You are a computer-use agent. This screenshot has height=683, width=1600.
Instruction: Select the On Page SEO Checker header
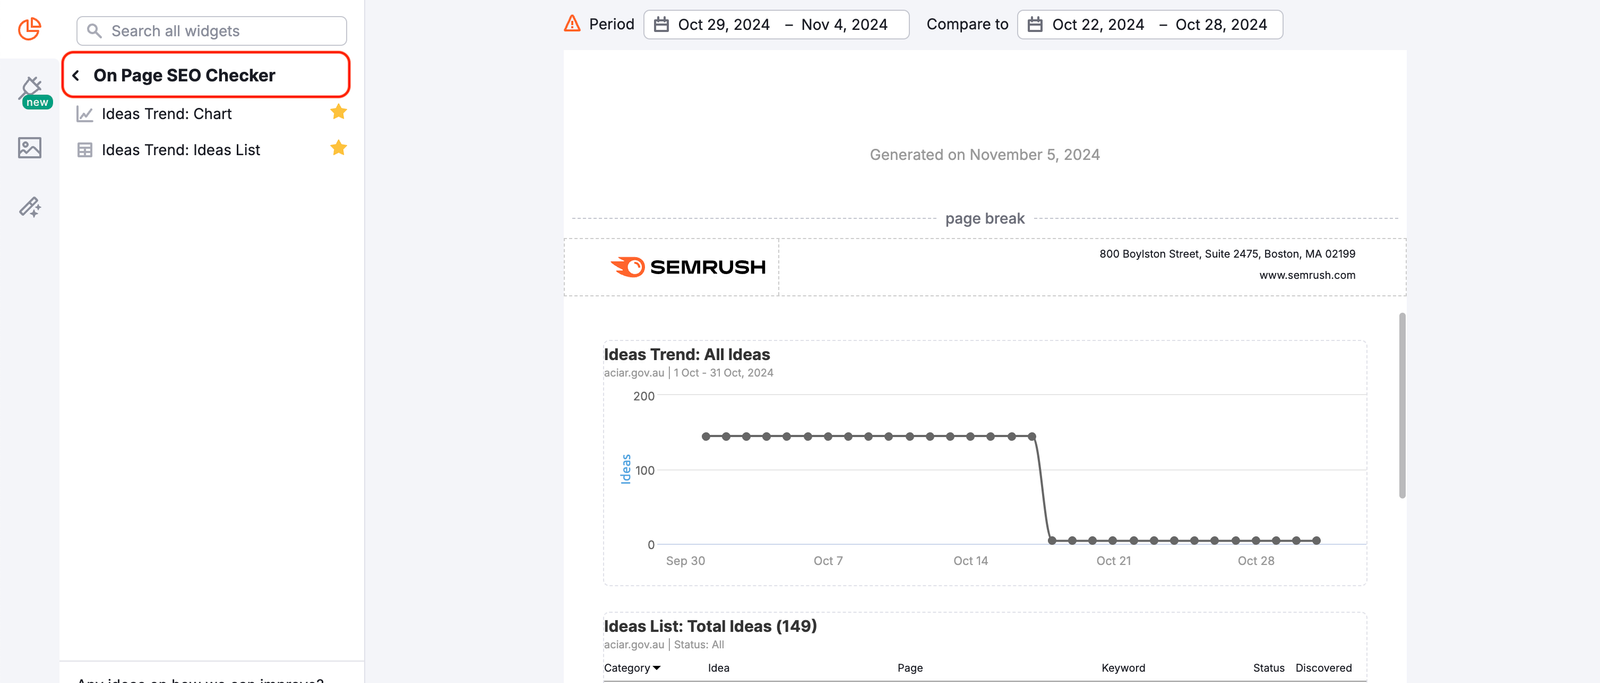184,74
